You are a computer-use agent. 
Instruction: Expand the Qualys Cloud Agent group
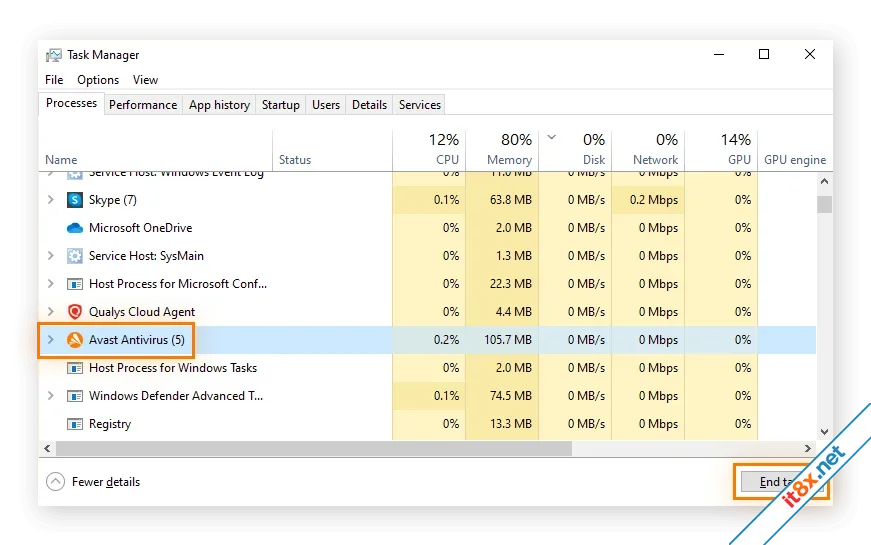tap(51, 311)
